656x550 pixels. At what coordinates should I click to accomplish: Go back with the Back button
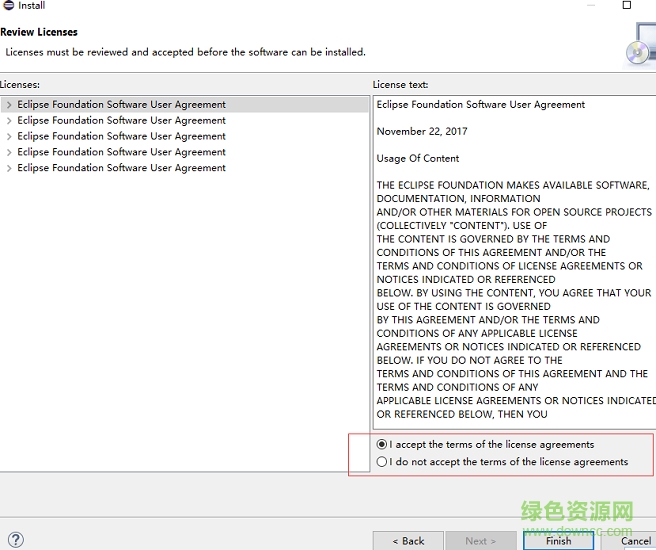point(408,541)
